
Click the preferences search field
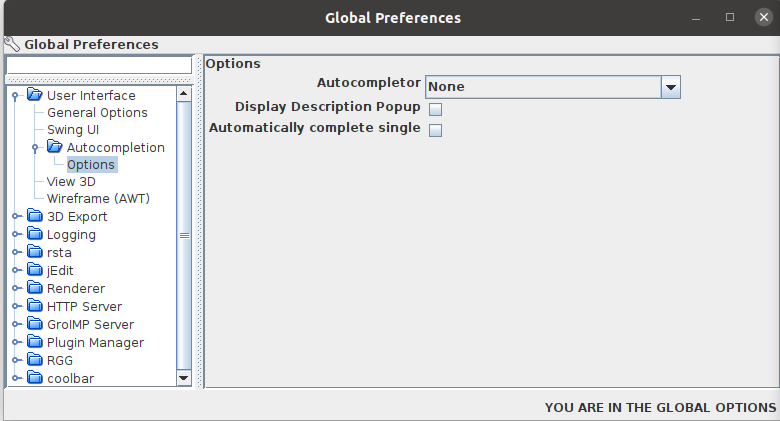point(98,65)
